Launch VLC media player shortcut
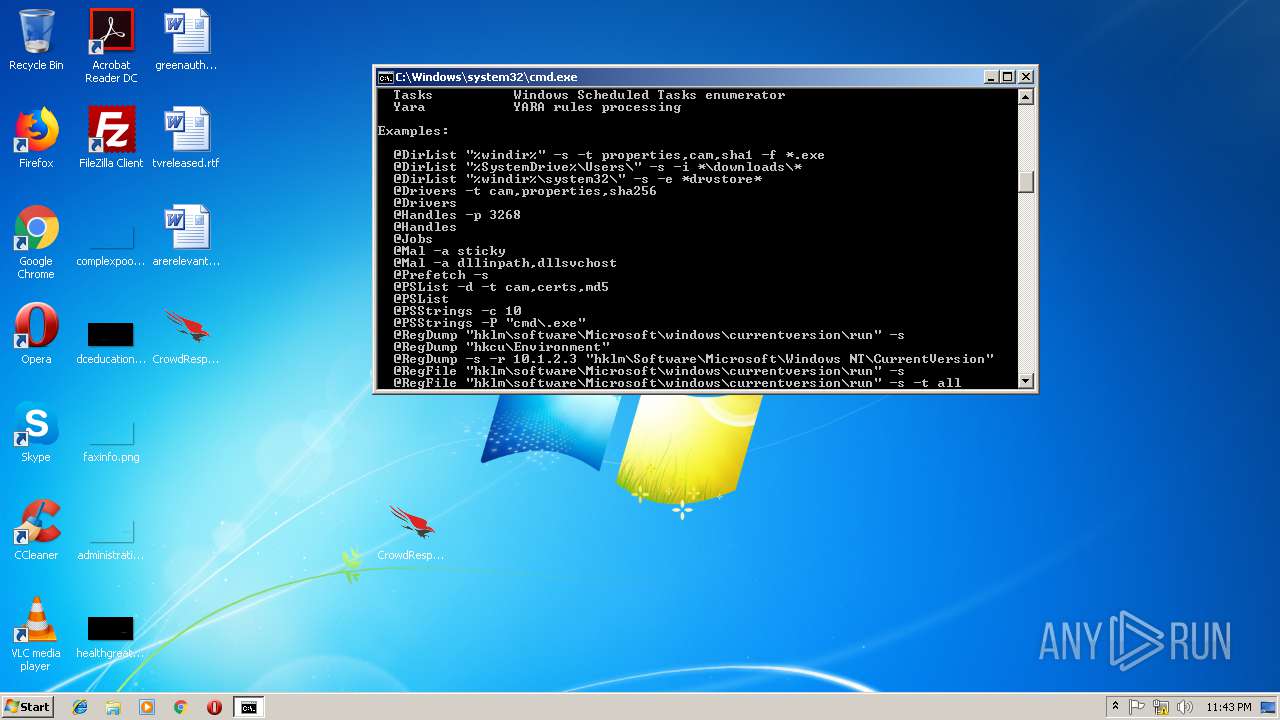 coord(36,634)
